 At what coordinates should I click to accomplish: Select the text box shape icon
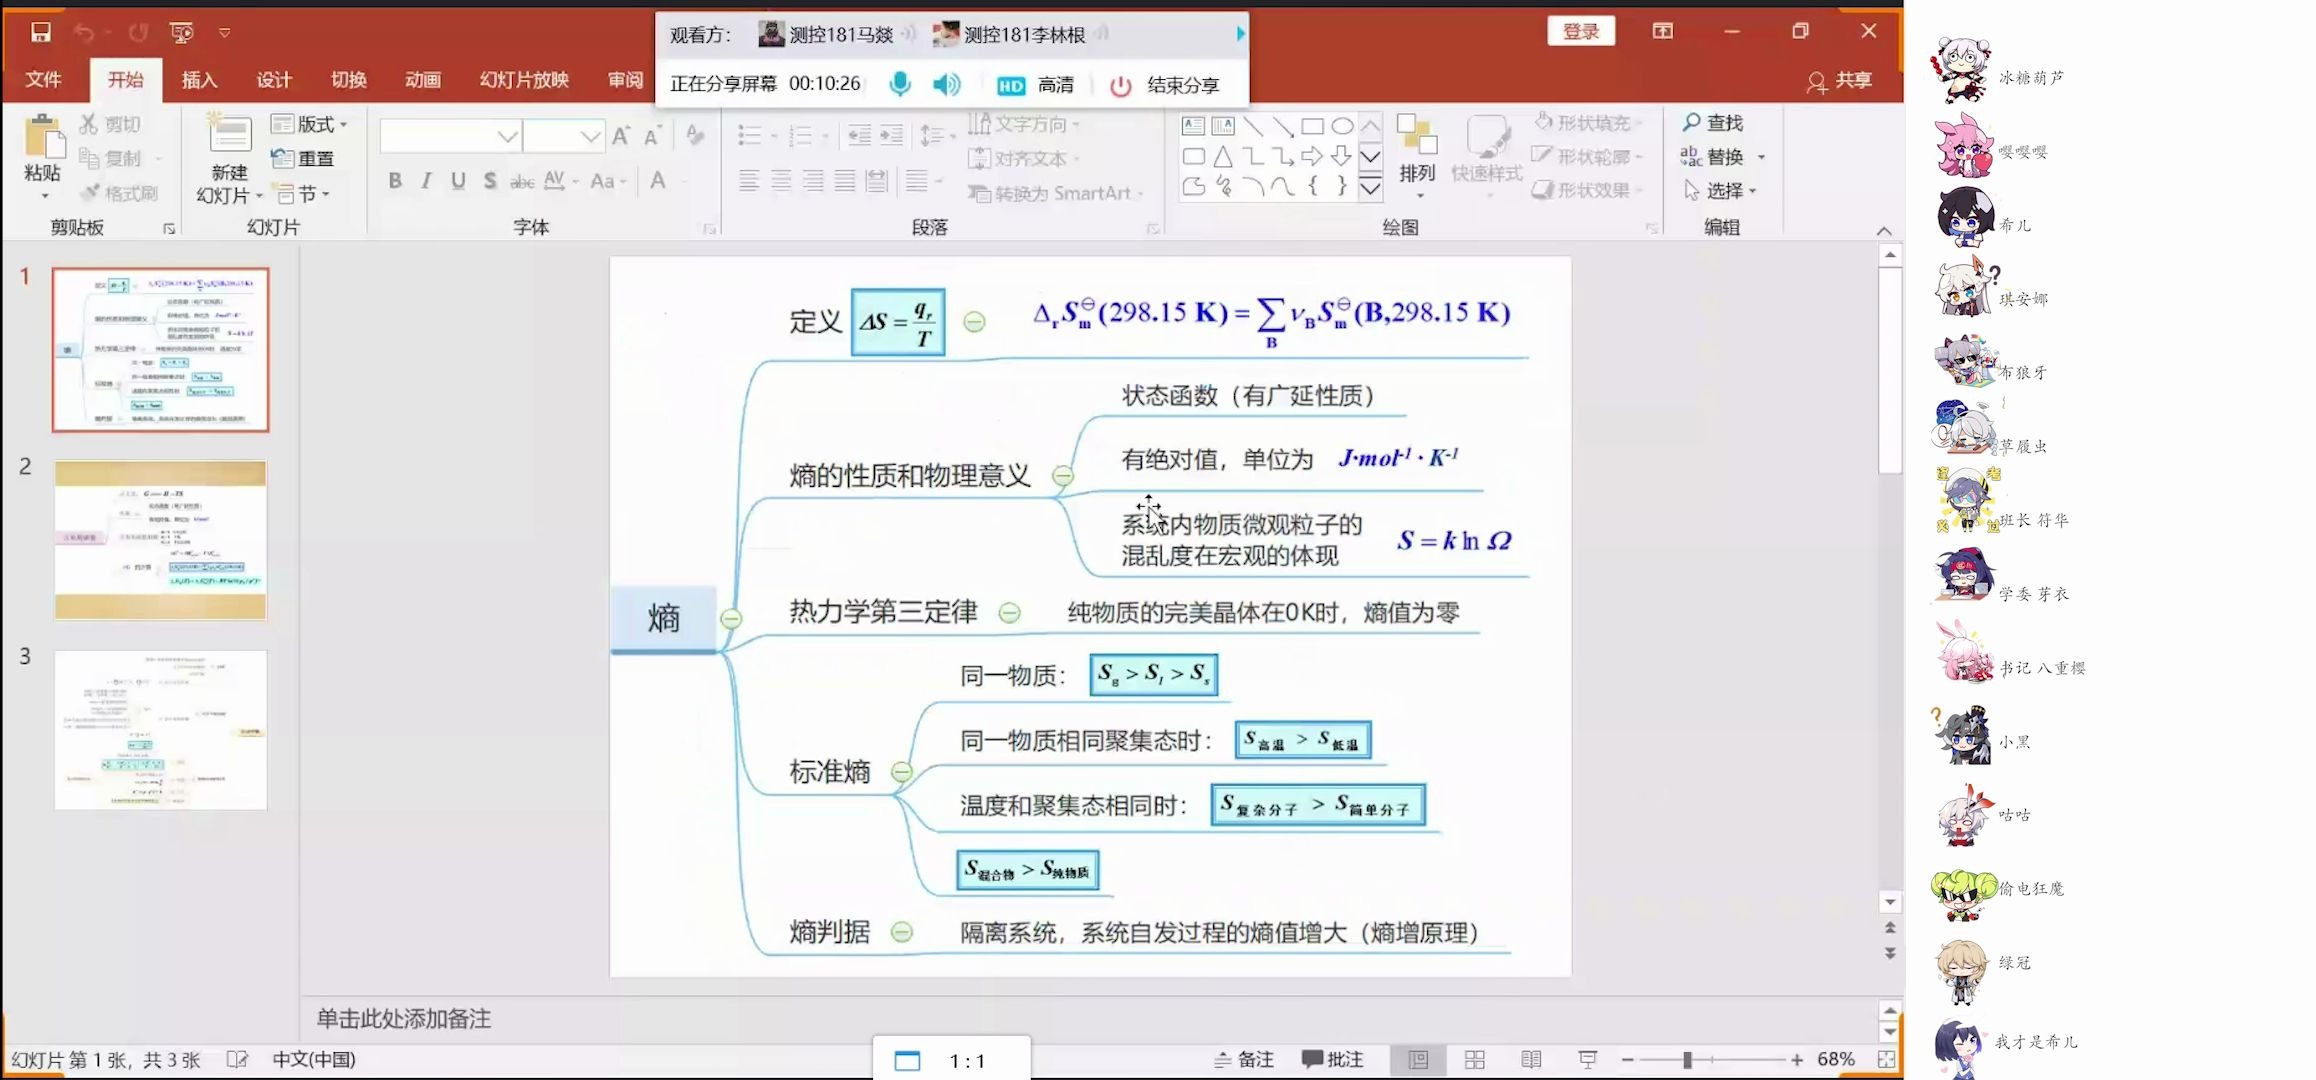pos(1193,126)
